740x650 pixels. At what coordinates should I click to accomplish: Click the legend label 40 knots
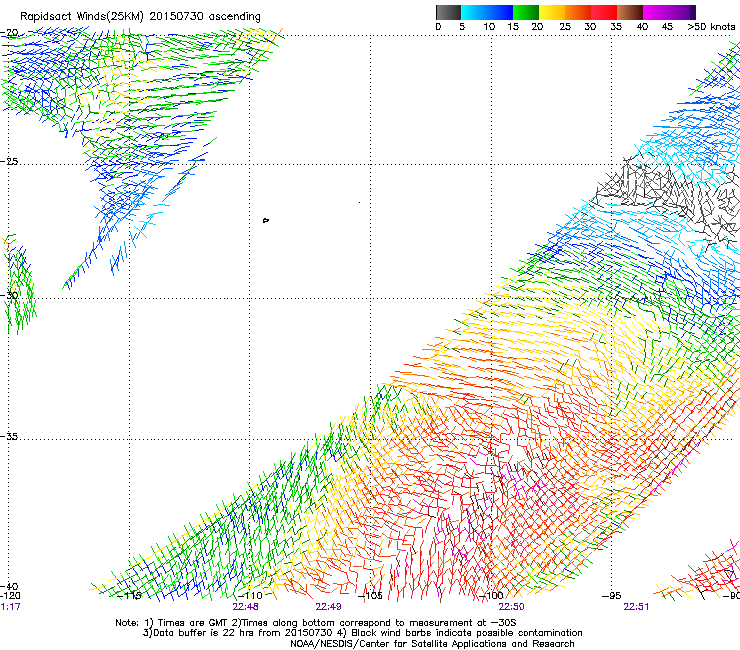tap(642, 27)
